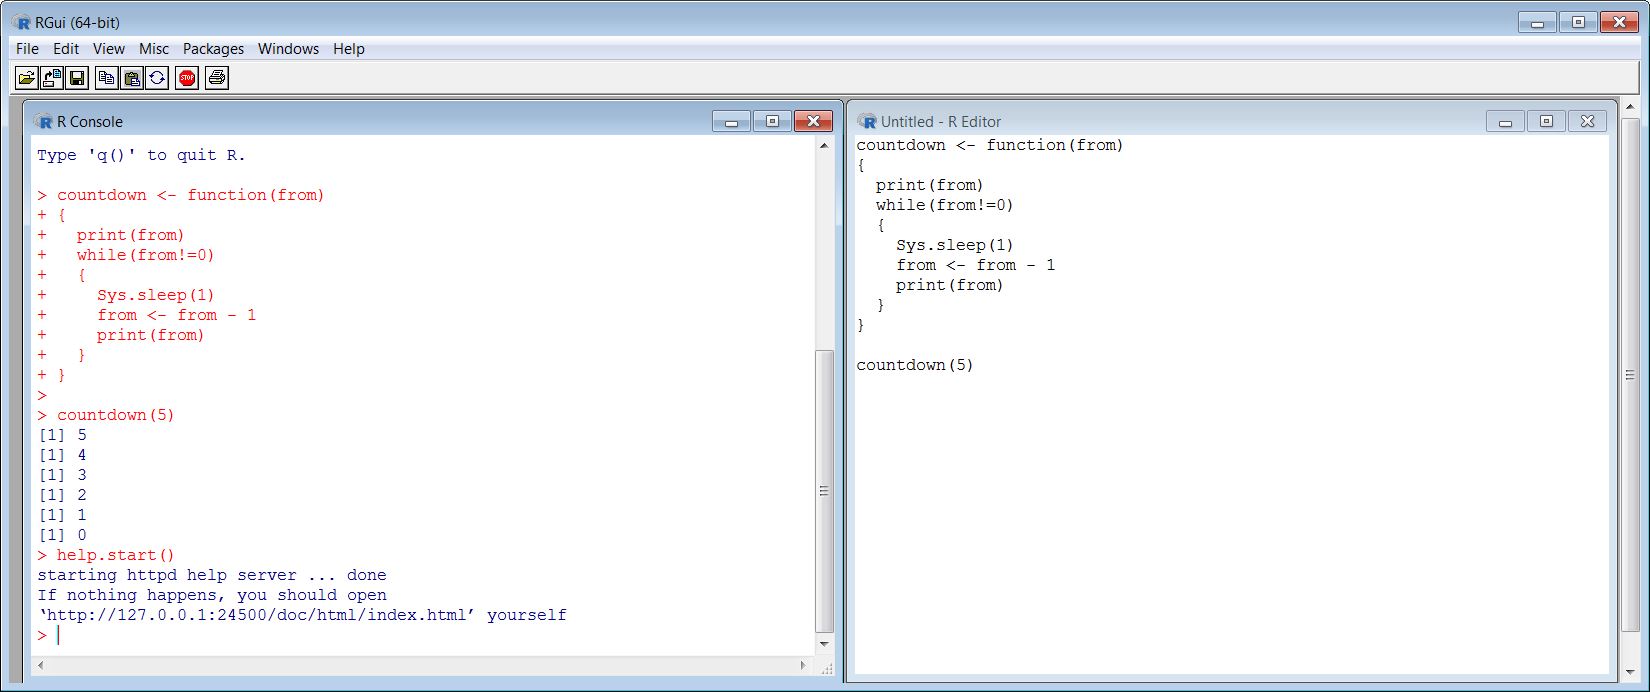Click the Copy toolbar icon
Image resolution: width=1650 pixels, height=692 pixels.
click(106, 78)
